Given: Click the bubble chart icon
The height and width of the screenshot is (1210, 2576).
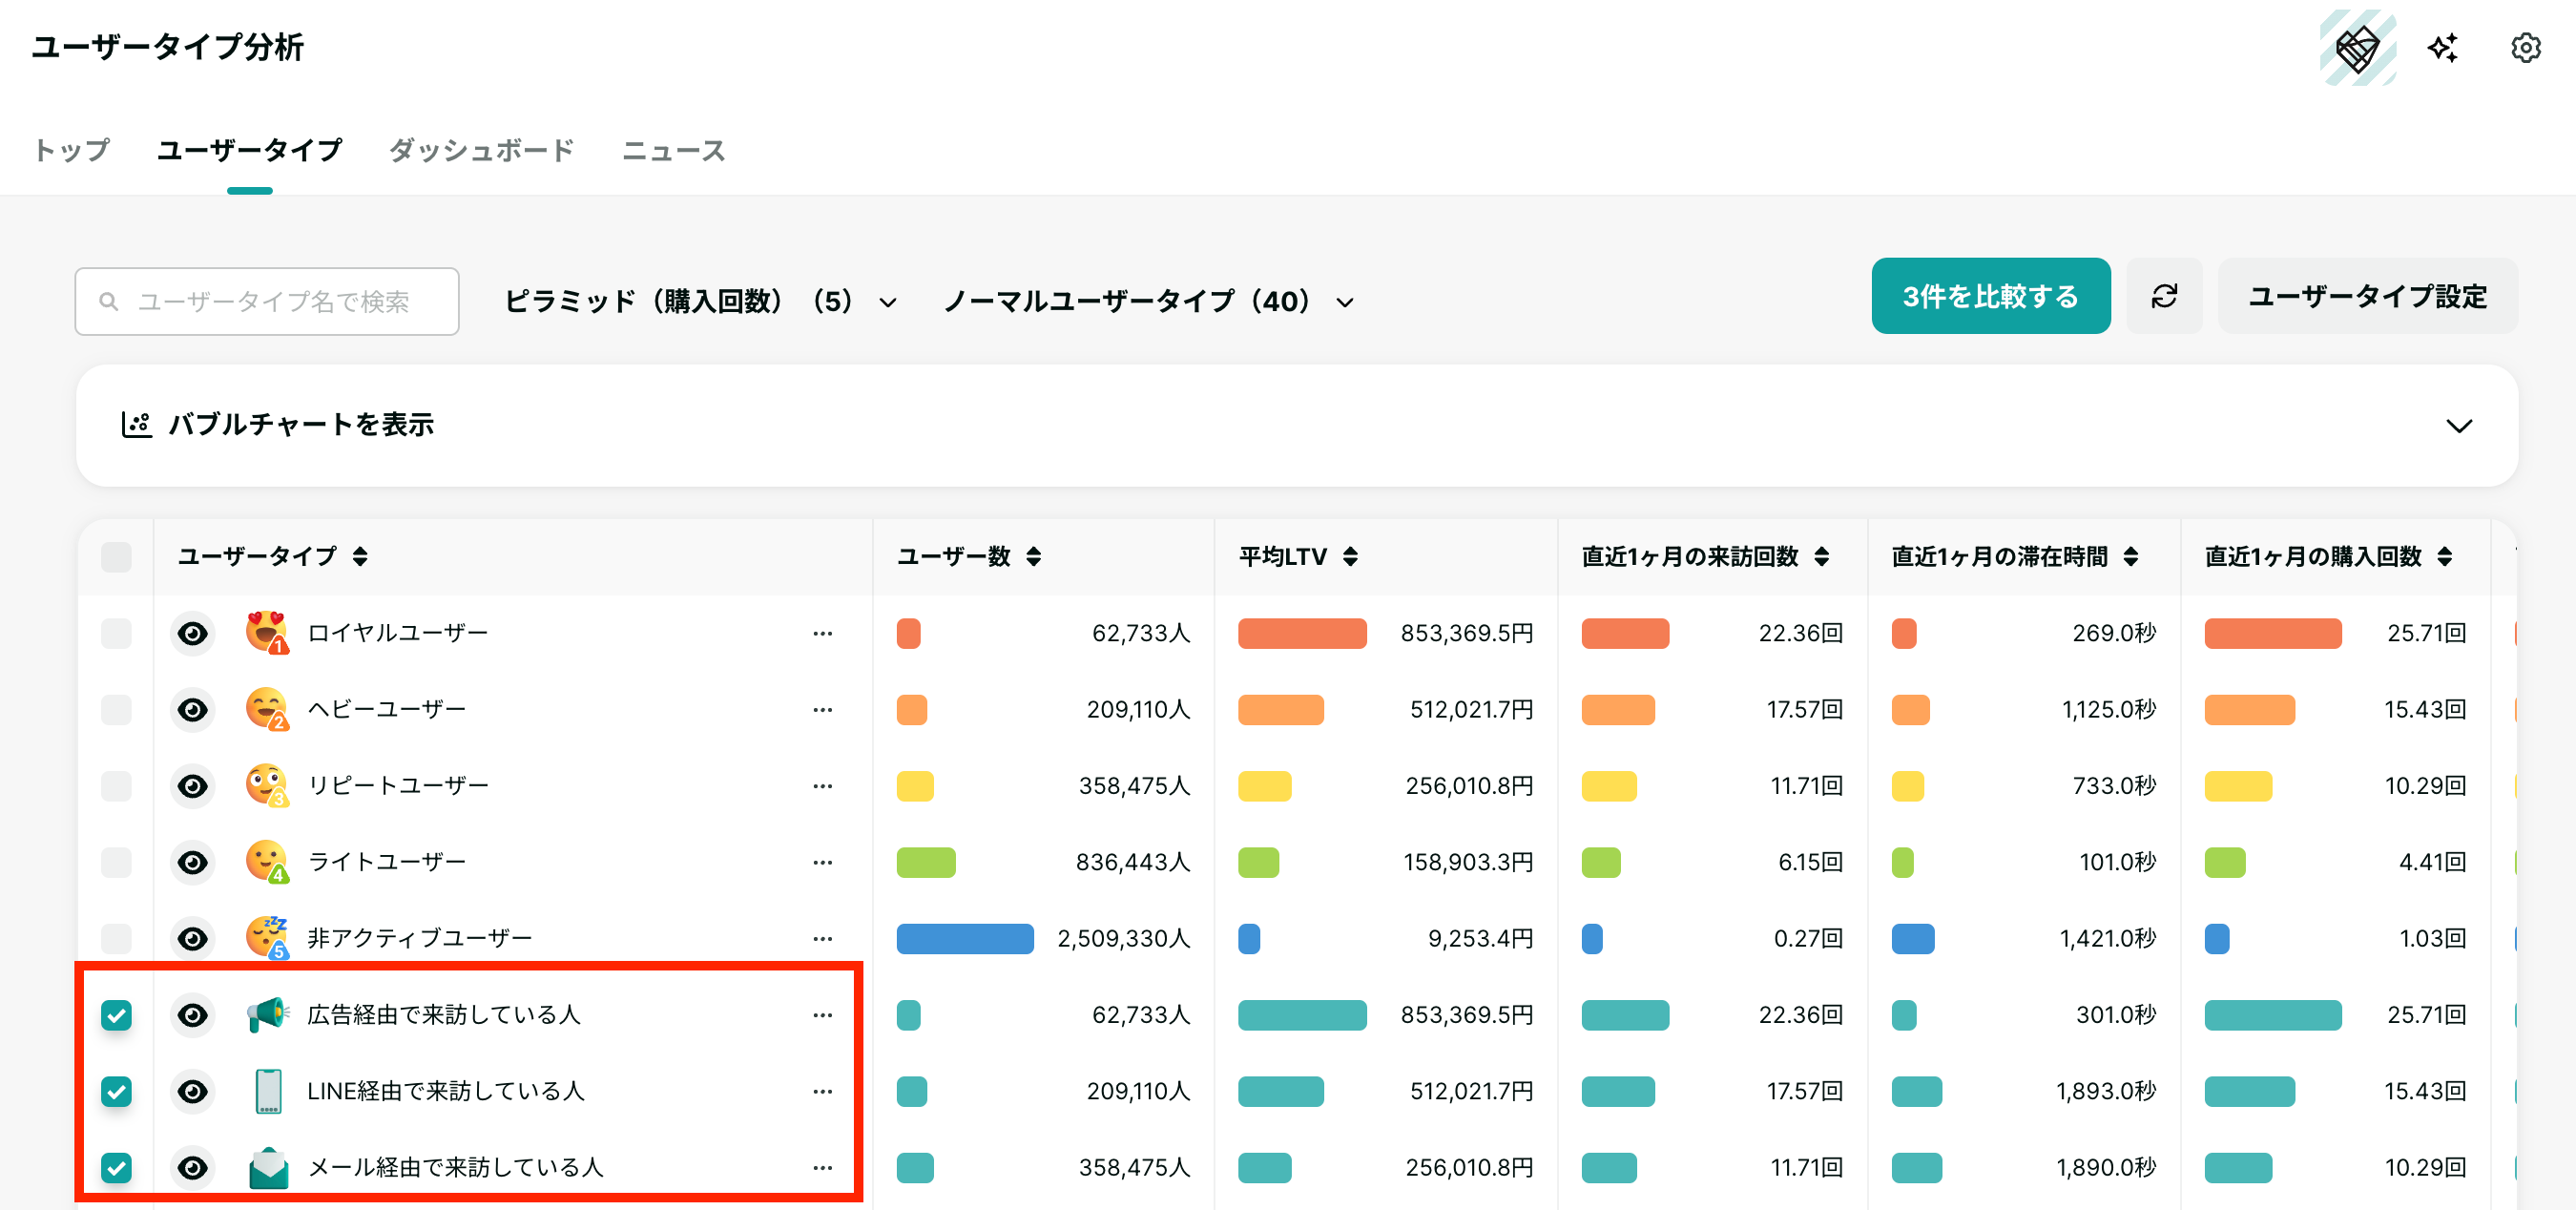Looking at the screenshot, I should click(136, 424).
